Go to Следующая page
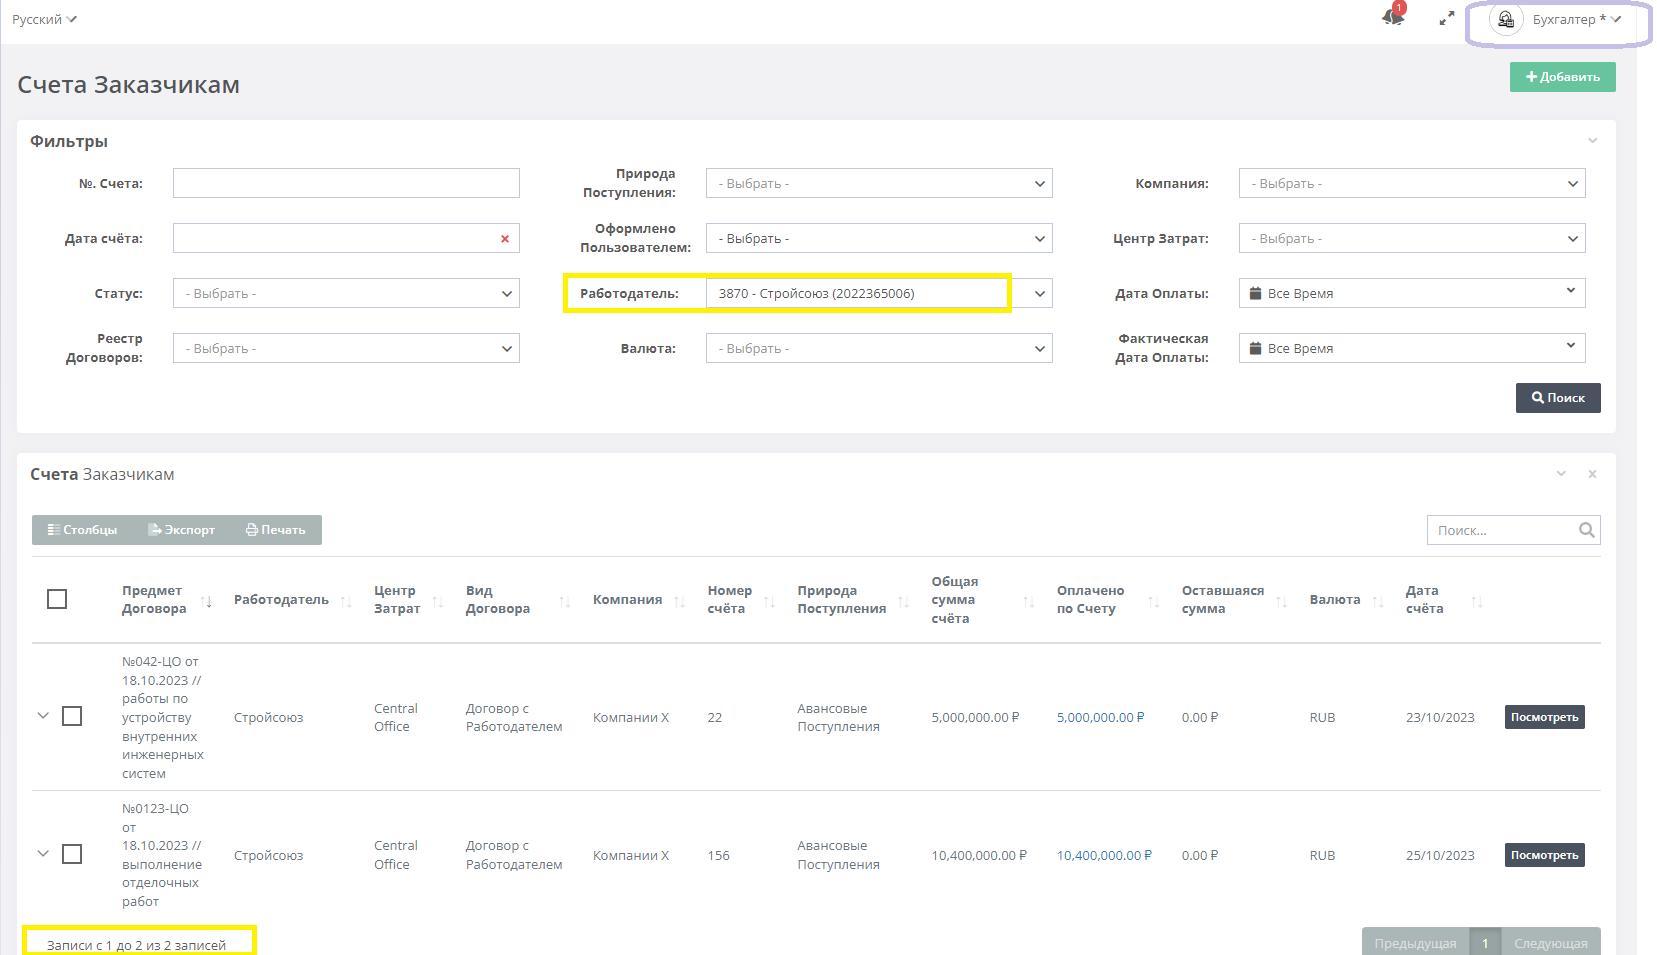The width and height of the screenshot is (1657, 955). tap(1551, 943)
